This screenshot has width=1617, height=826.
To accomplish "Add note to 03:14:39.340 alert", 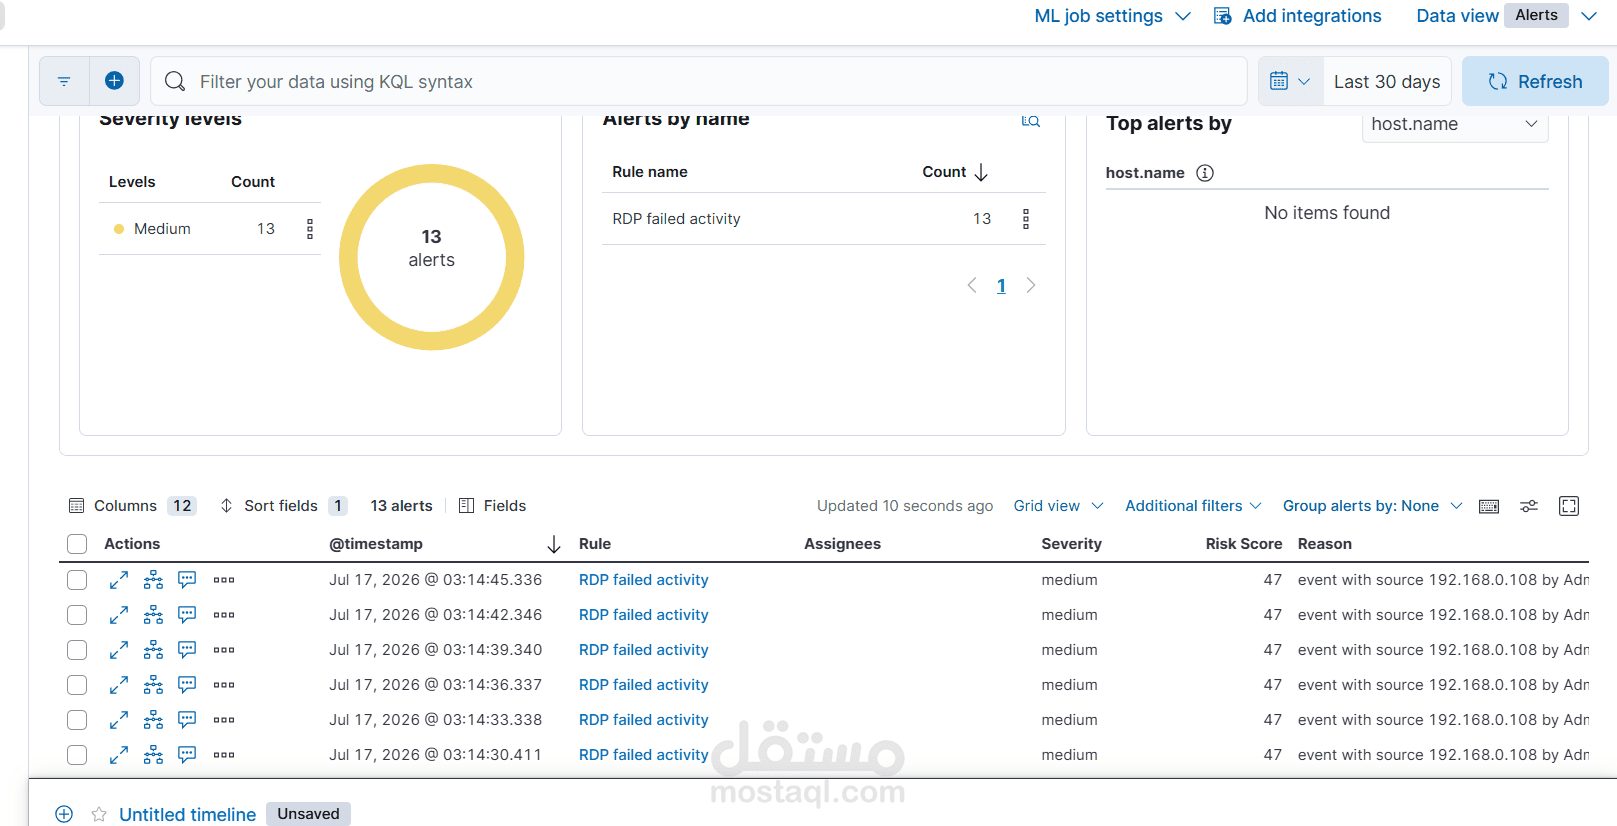I will click(187, 650).
